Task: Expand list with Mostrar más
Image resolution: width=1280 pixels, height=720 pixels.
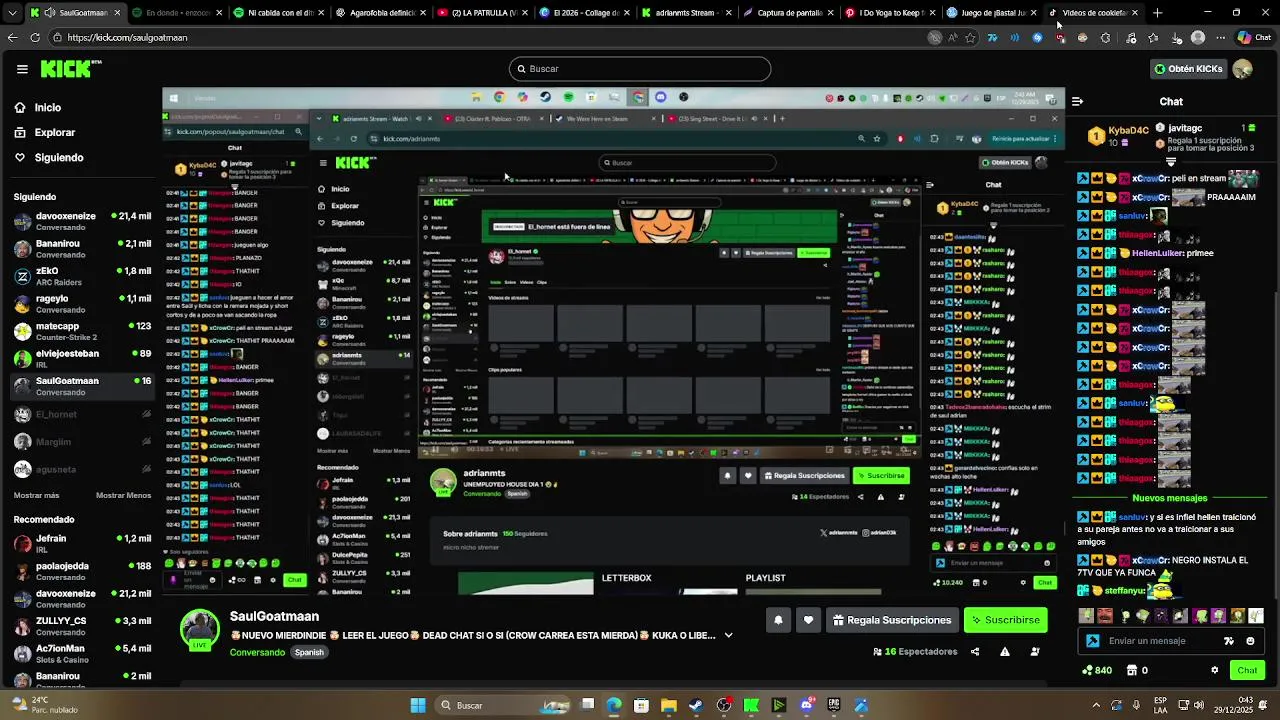Action: (36, 496)
